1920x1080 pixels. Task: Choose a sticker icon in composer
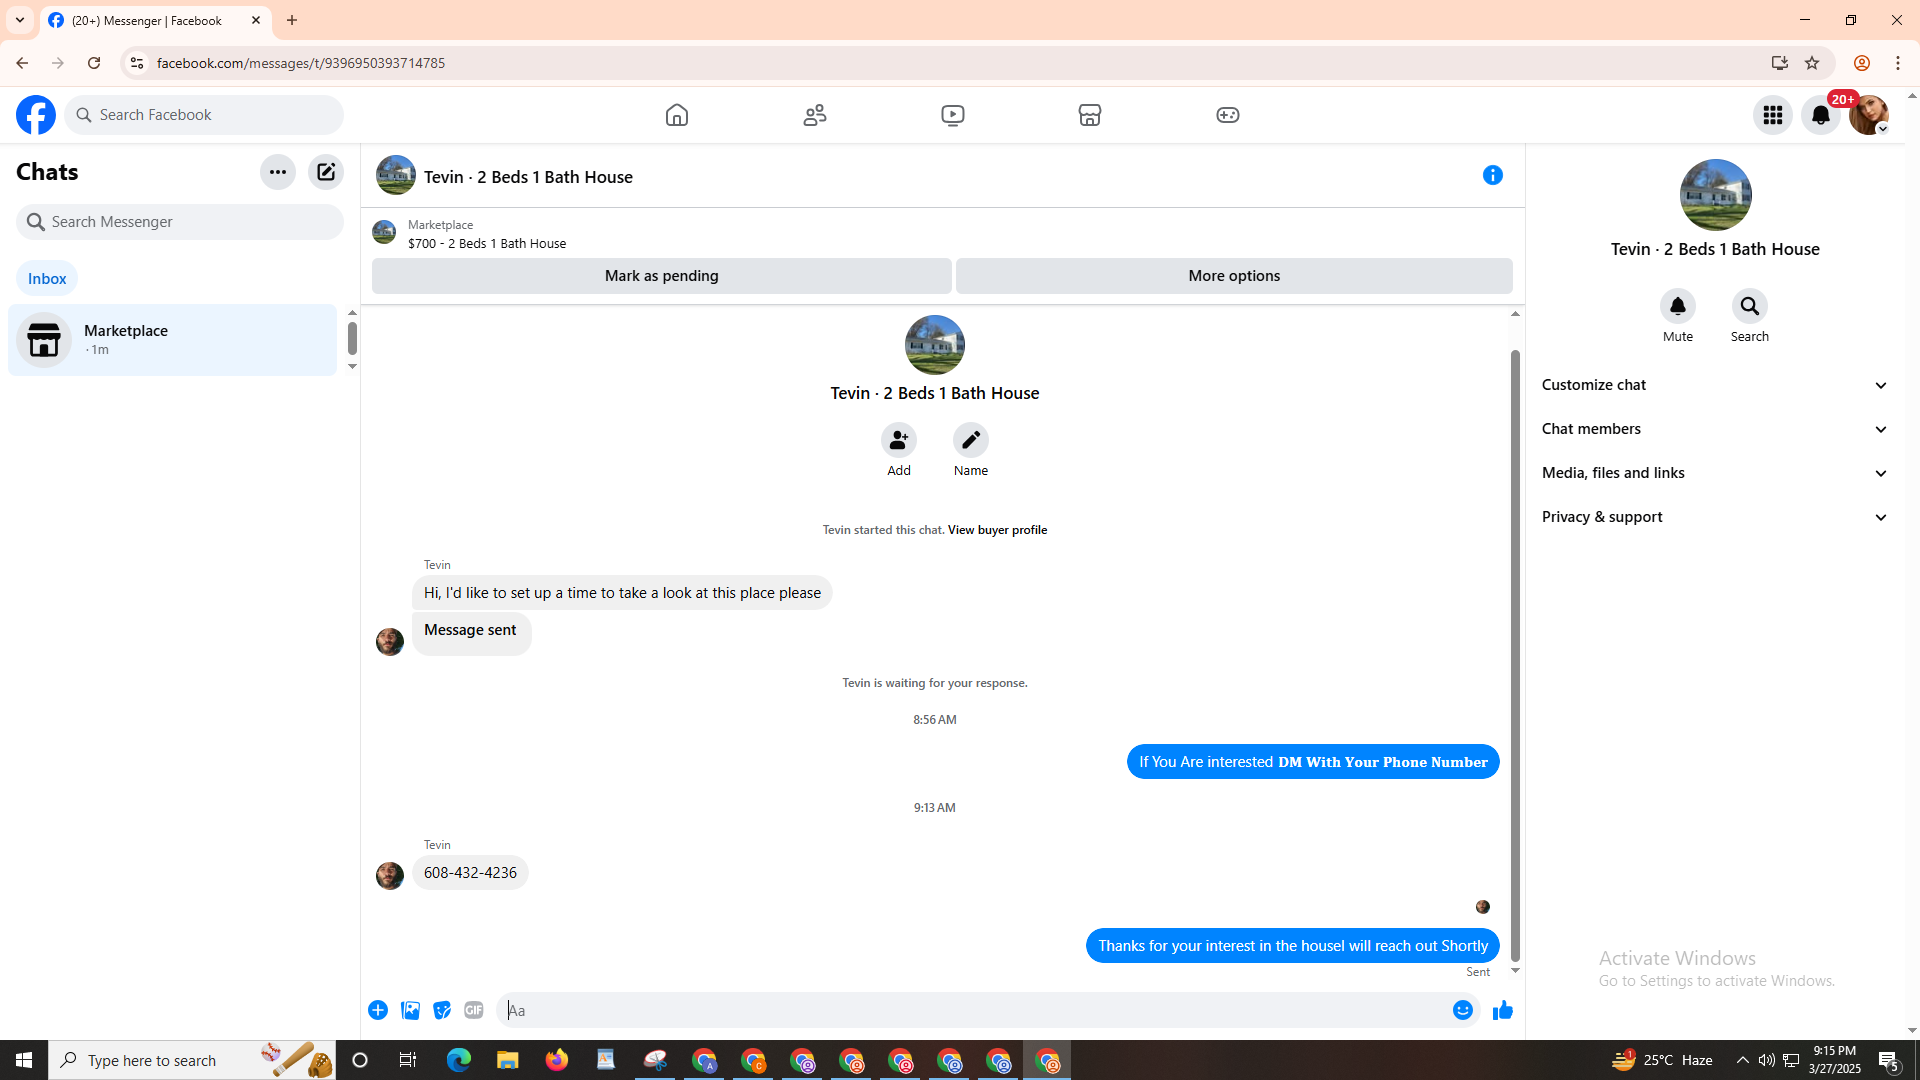point(442,1011)
